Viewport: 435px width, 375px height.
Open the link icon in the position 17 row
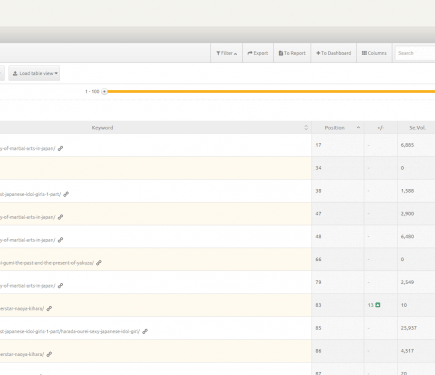coord(60,149)
